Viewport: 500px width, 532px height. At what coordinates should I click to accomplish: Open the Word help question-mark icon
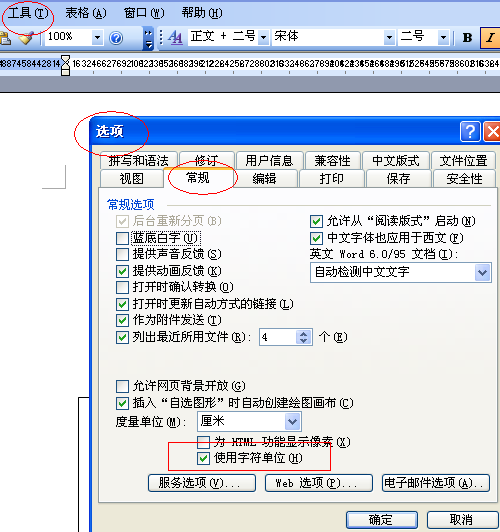coord(116,38)
